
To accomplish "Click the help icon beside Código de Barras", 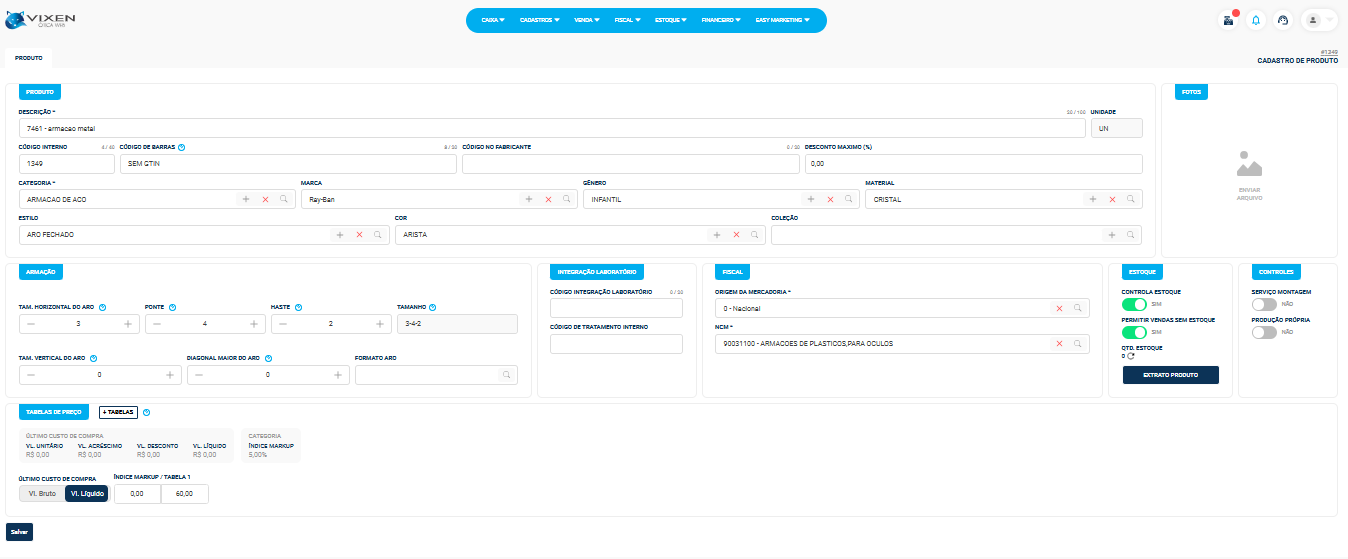I will (x=181, y=147).
